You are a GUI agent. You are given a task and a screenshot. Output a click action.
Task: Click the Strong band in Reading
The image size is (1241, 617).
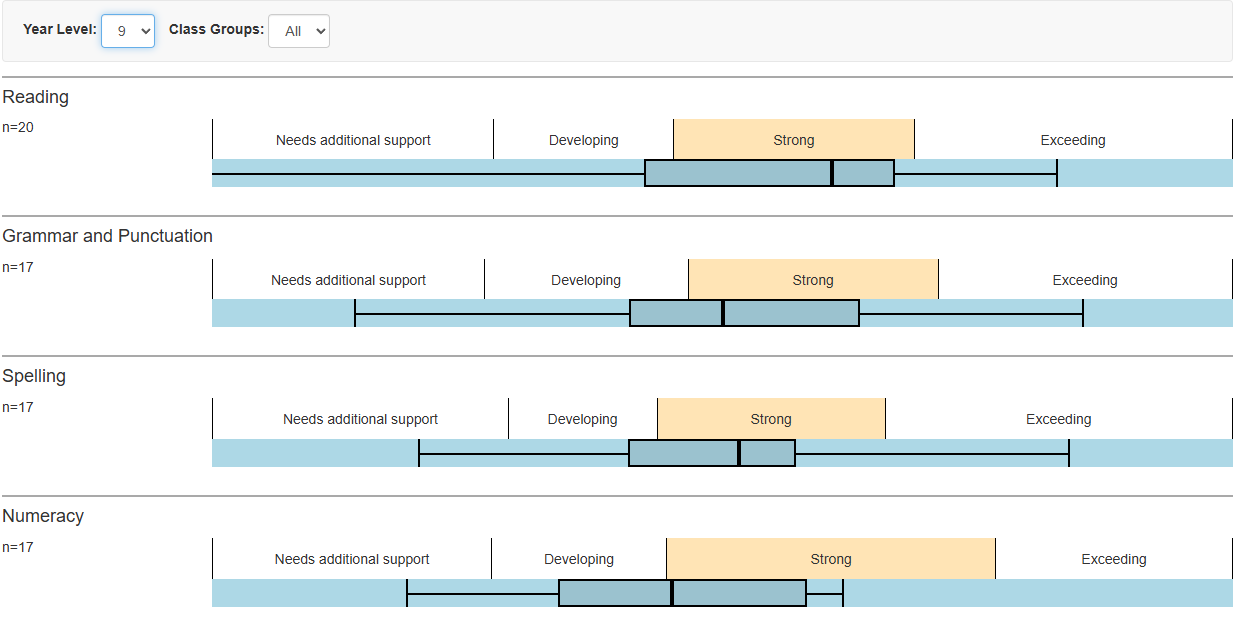794,140
